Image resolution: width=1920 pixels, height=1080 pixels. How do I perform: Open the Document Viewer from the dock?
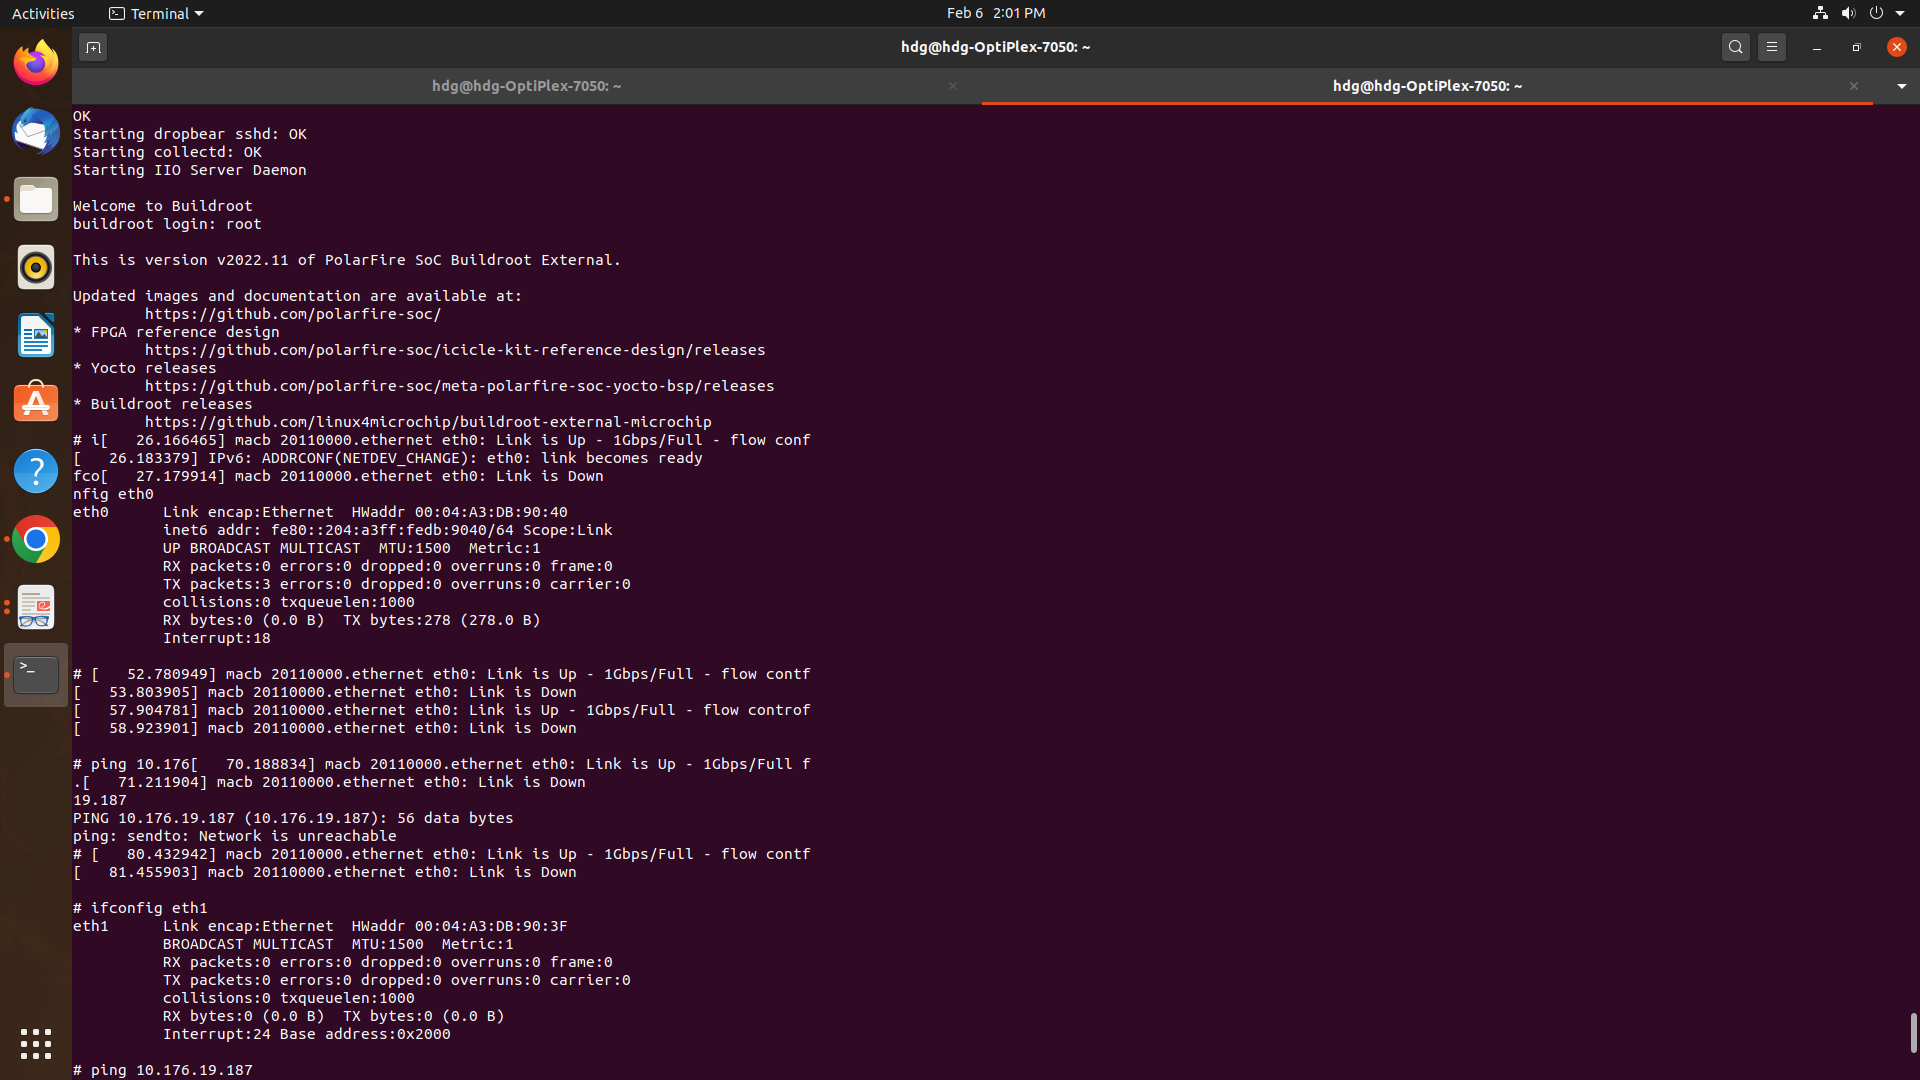click(35, 607)
